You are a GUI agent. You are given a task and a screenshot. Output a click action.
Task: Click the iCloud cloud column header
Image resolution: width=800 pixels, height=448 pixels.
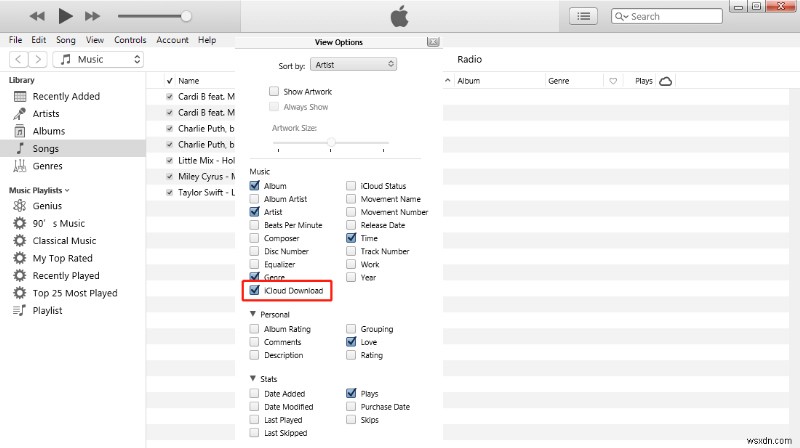coord(665,81)
